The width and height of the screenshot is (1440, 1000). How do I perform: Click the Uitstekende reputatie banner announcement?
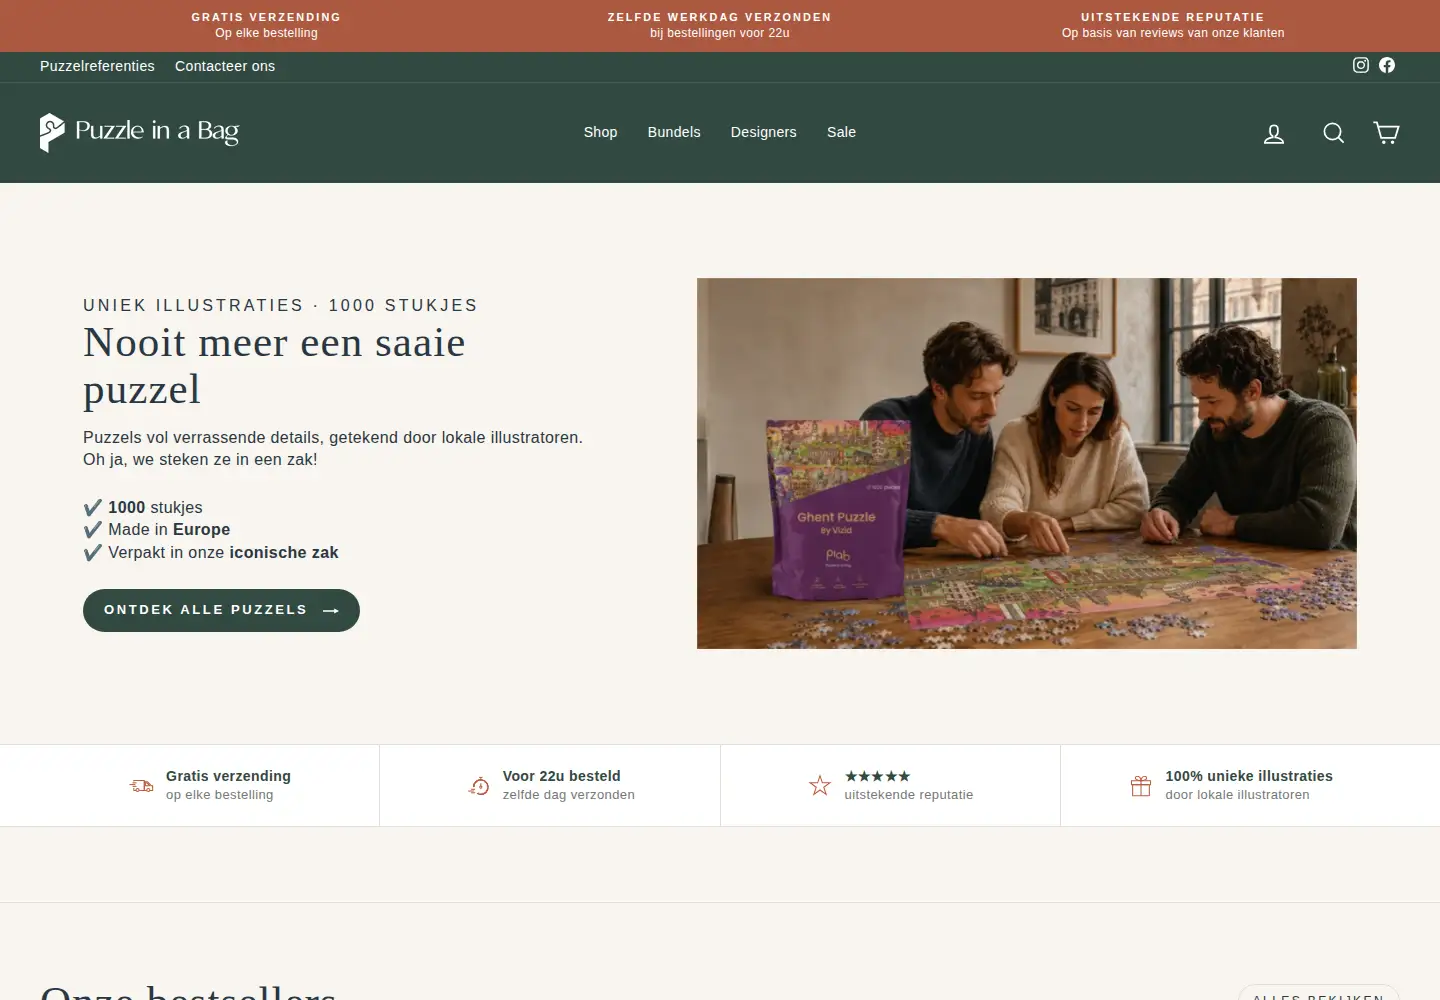1173,25
